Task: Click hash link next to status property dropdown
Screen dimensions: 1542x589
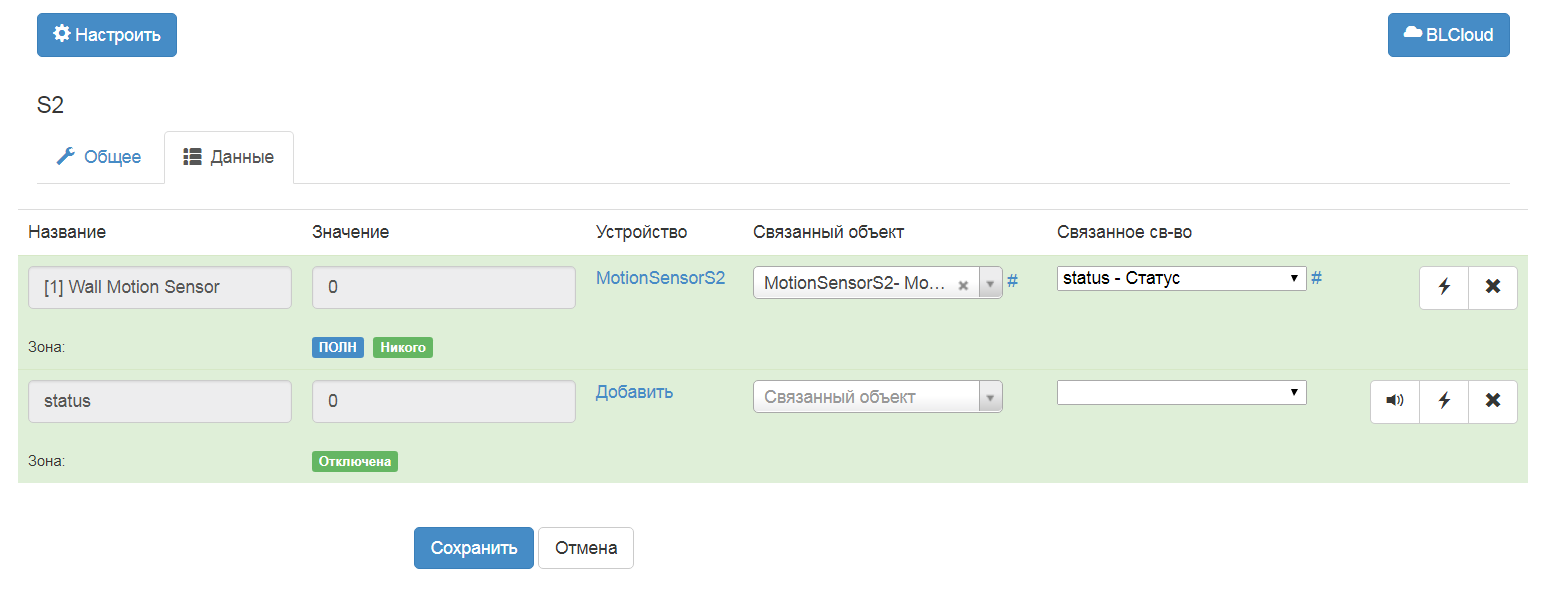Action: click(1316, 278)
